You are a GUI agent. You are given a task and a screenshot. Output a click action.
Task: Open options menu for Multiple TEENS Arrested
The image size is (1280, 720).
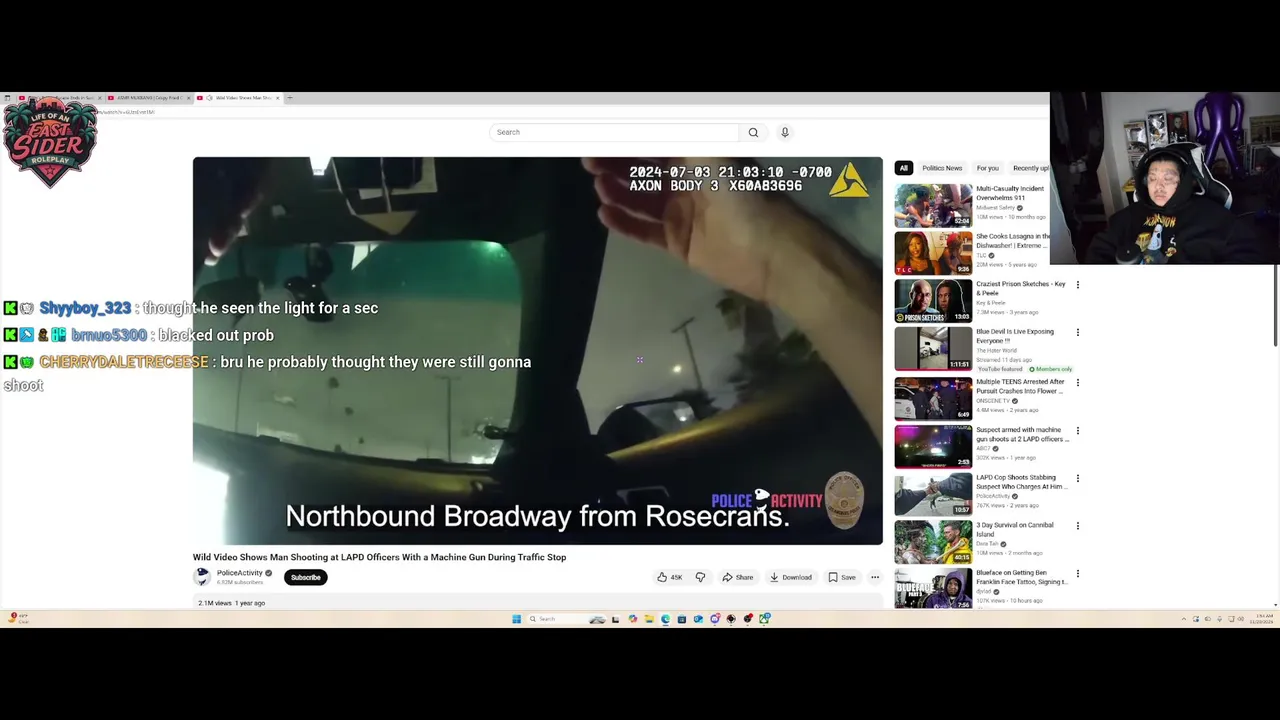click(1077, 383)
